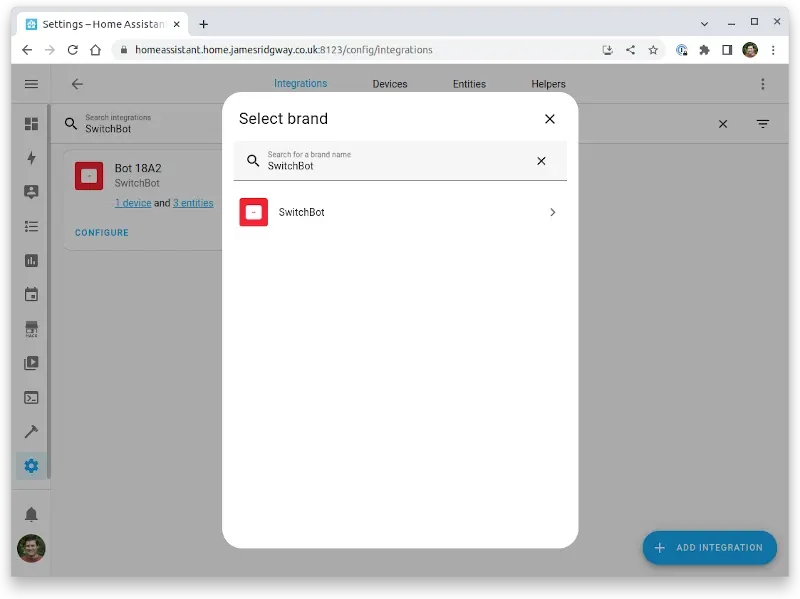Click CONFIGURE on Bot 18A2 card
Image resolution: width=800 pixels, height=599 pixels.
click(102, 233)
